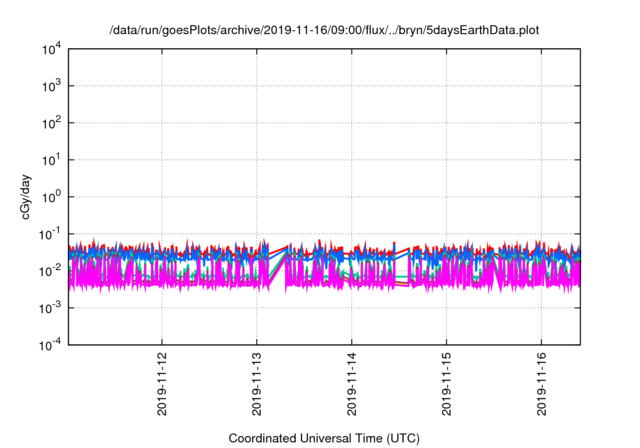This screenshot has height=448, width=640.
Task: Select the 10^3 y-axis tick label
Action: pos(53,86)
